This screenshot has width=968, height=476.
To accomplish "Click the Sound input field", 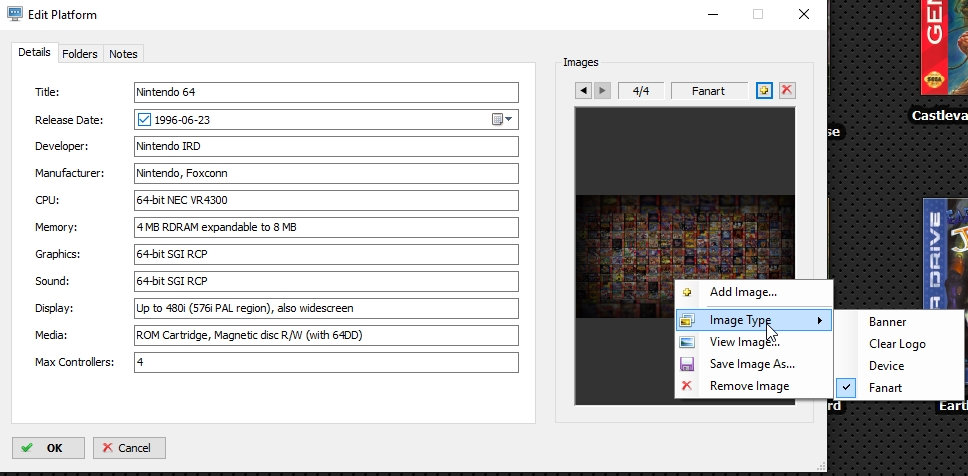I will pos(326,281).
